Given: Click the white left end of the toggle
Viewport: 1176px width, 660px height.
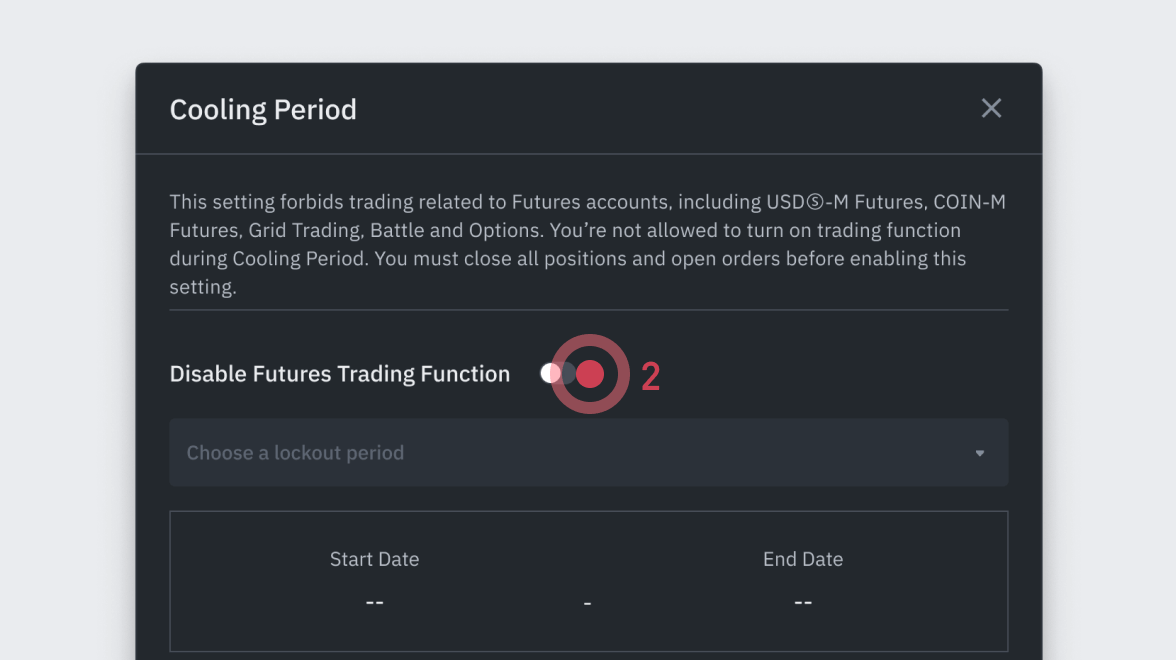Looking at the screenshot, I should (549, 373).
